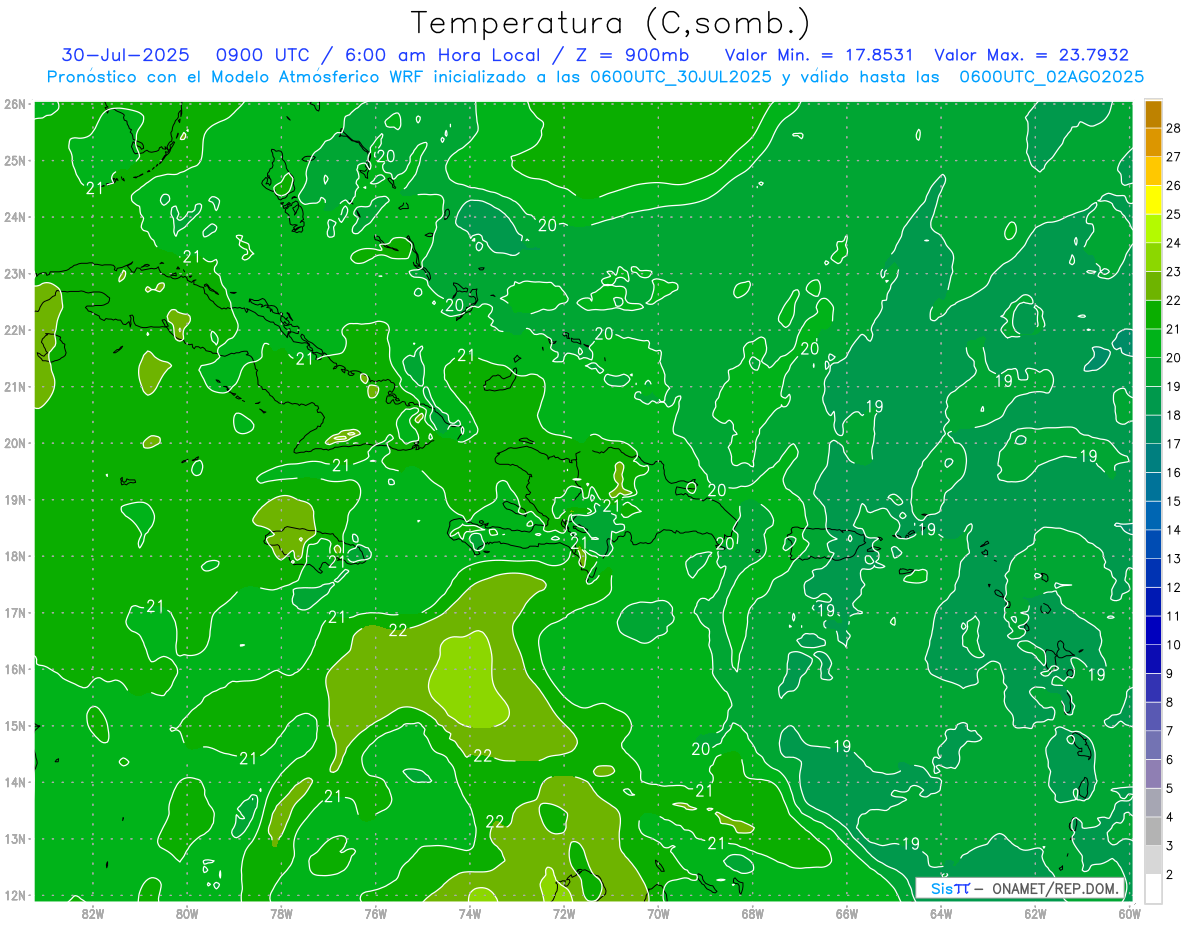1200x927 pixels.
Task: Click the "16N" latitude axis label
Action: (x=14, y=669)
